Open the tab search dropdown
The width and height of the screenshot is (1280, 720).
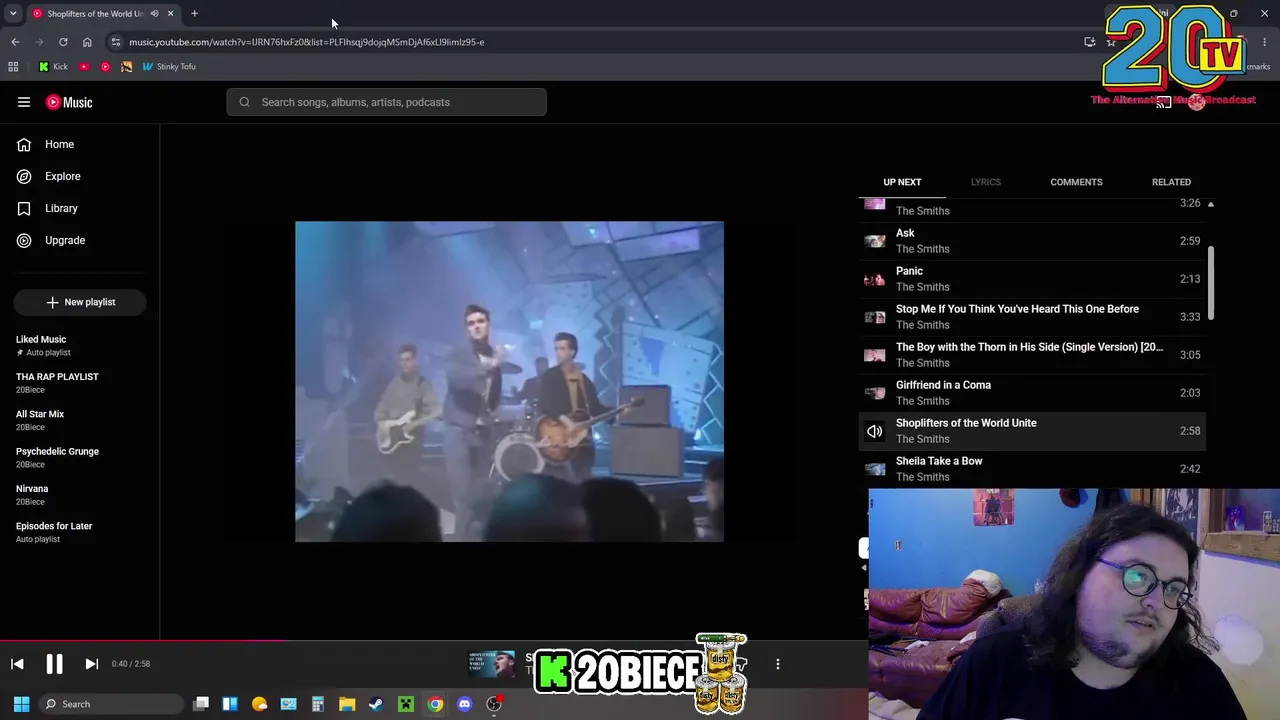(x=13, y=13)
